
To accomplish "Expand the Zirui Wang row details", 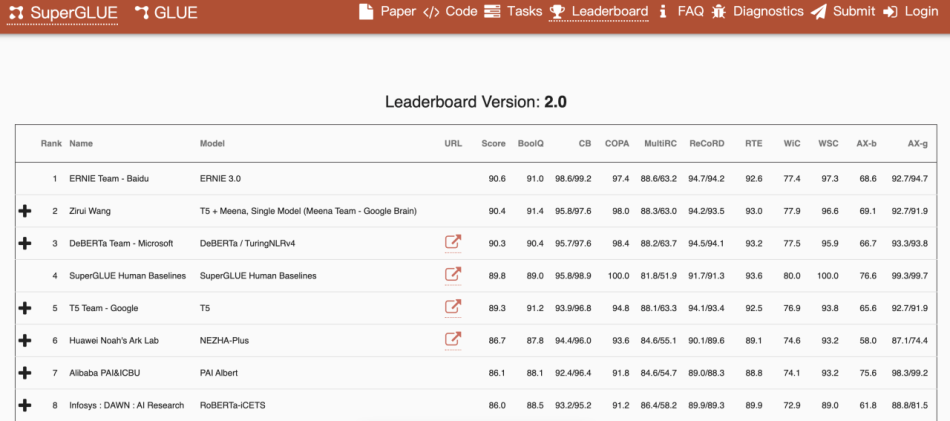I will [x=25, y=211].
